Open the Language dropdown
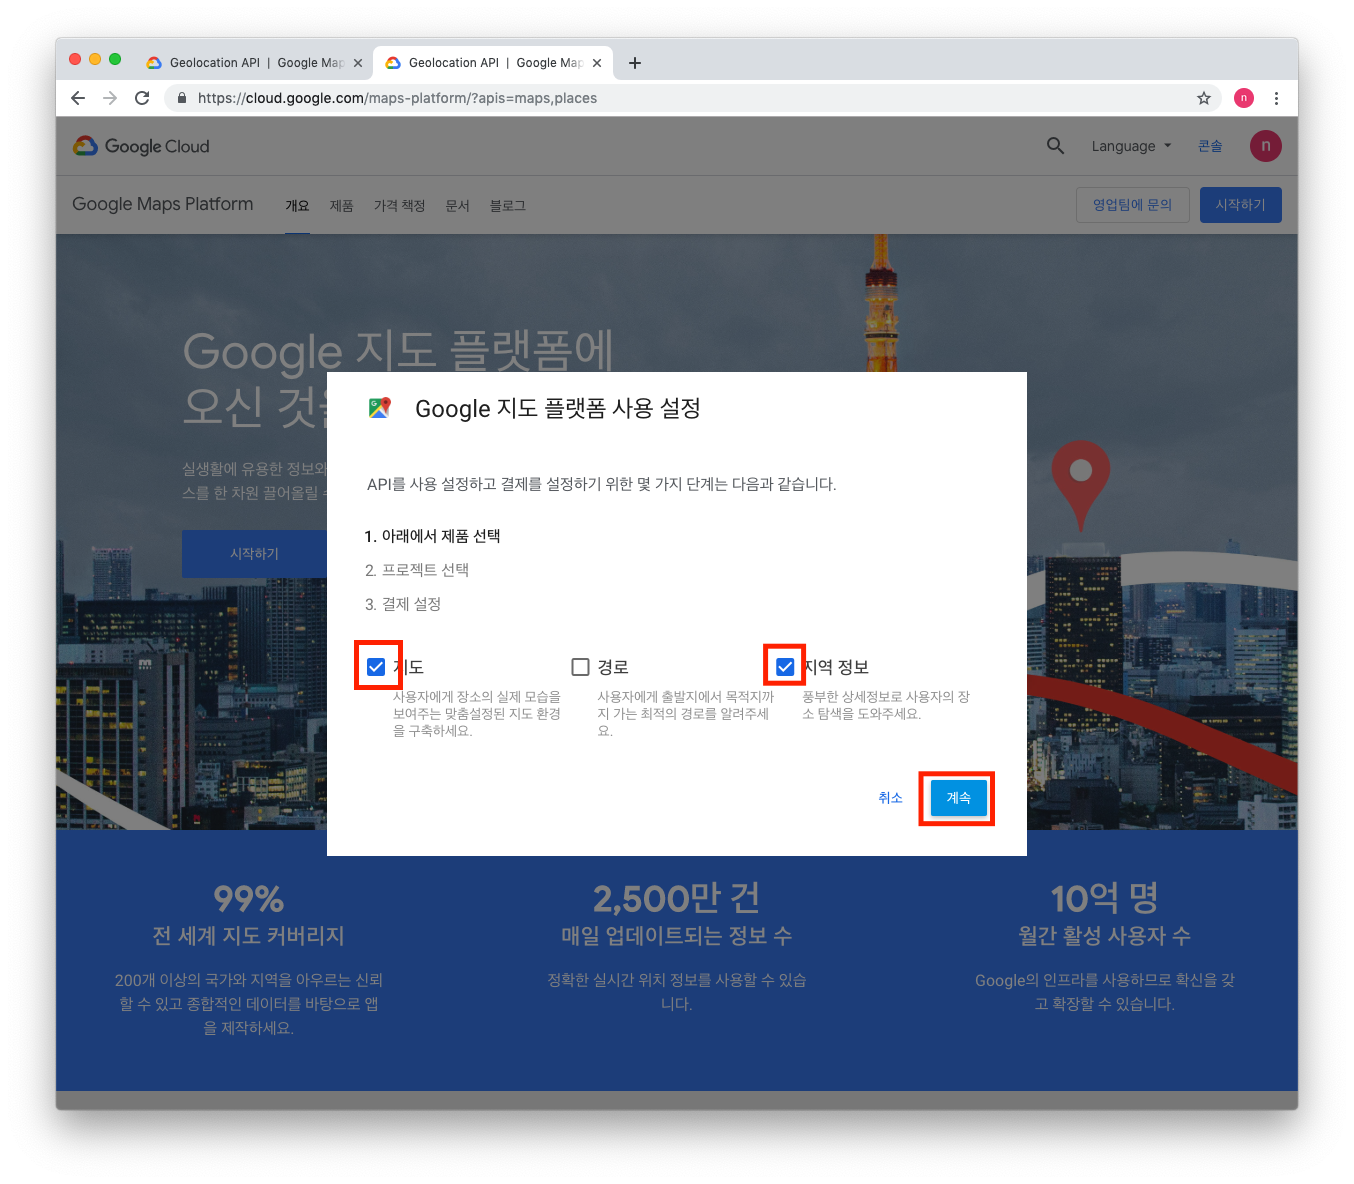 click(x=1131, y=146)
